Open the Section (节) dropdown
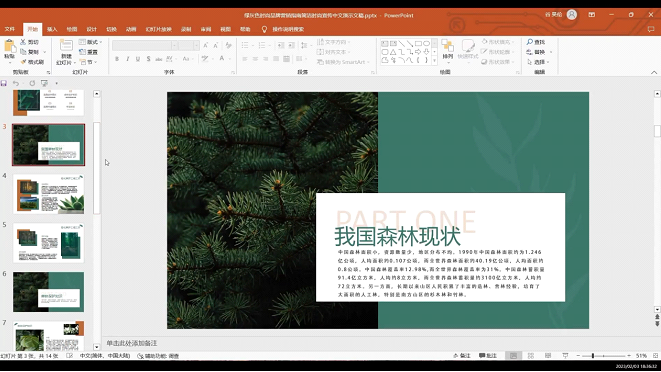661x372 pixels. (x=88, y=62)
